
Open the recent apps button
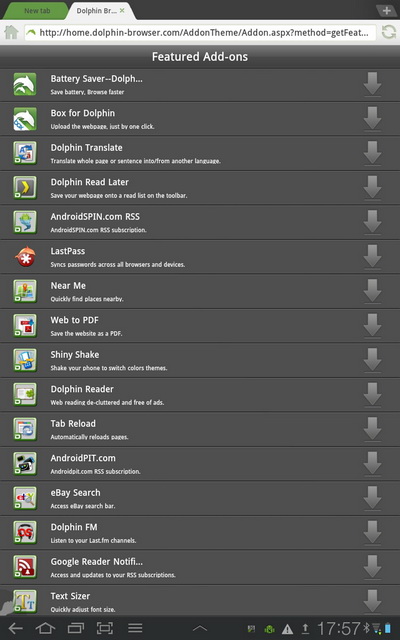pos(75,628)
